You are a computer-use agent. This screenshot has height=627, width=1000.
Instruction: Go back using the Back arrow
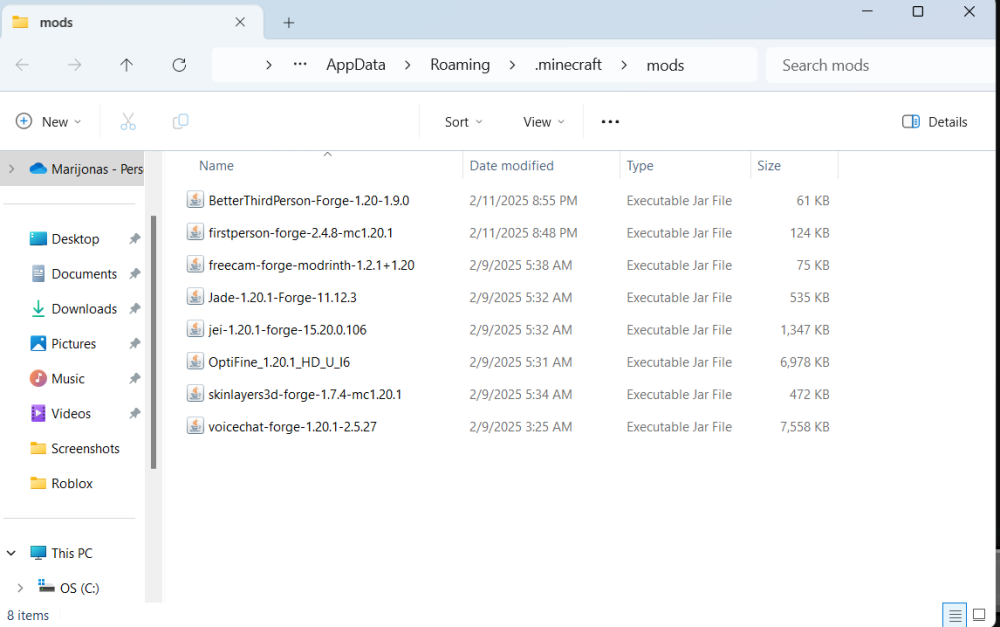tap(22, 64)
